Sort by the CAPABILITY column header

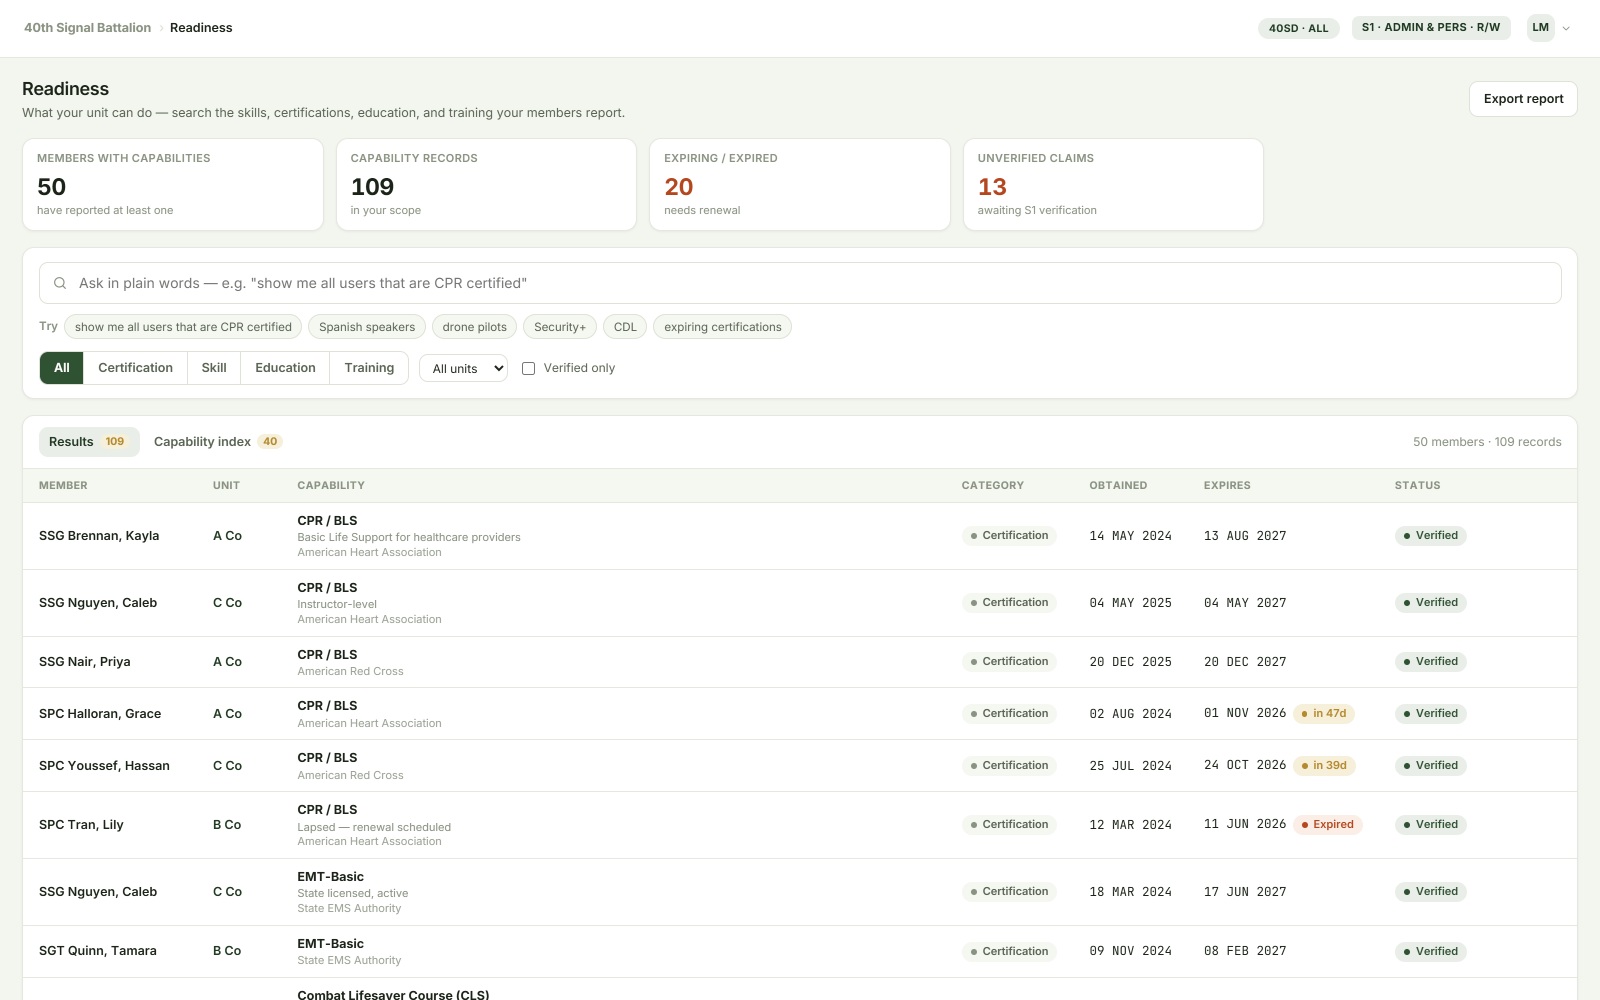(331, 486)
